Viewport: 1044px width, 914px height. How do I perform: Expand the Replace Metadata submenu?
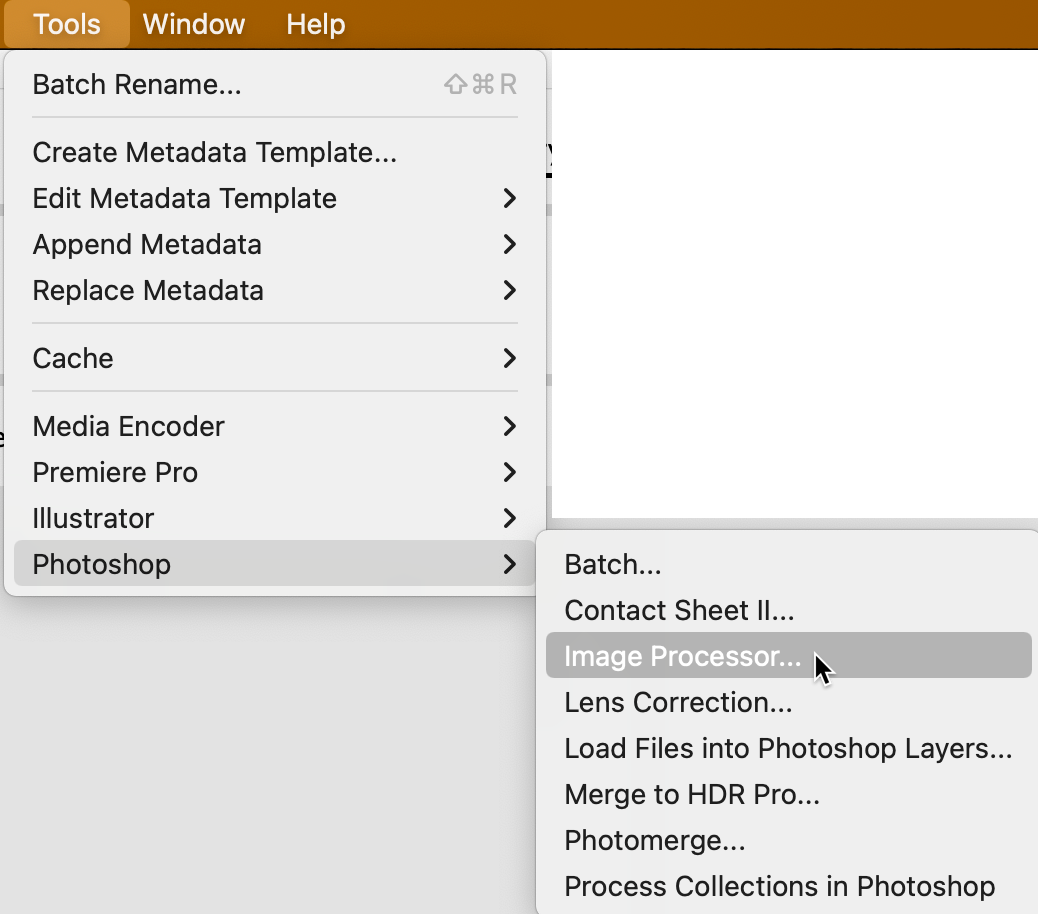[x=148, y=290]
